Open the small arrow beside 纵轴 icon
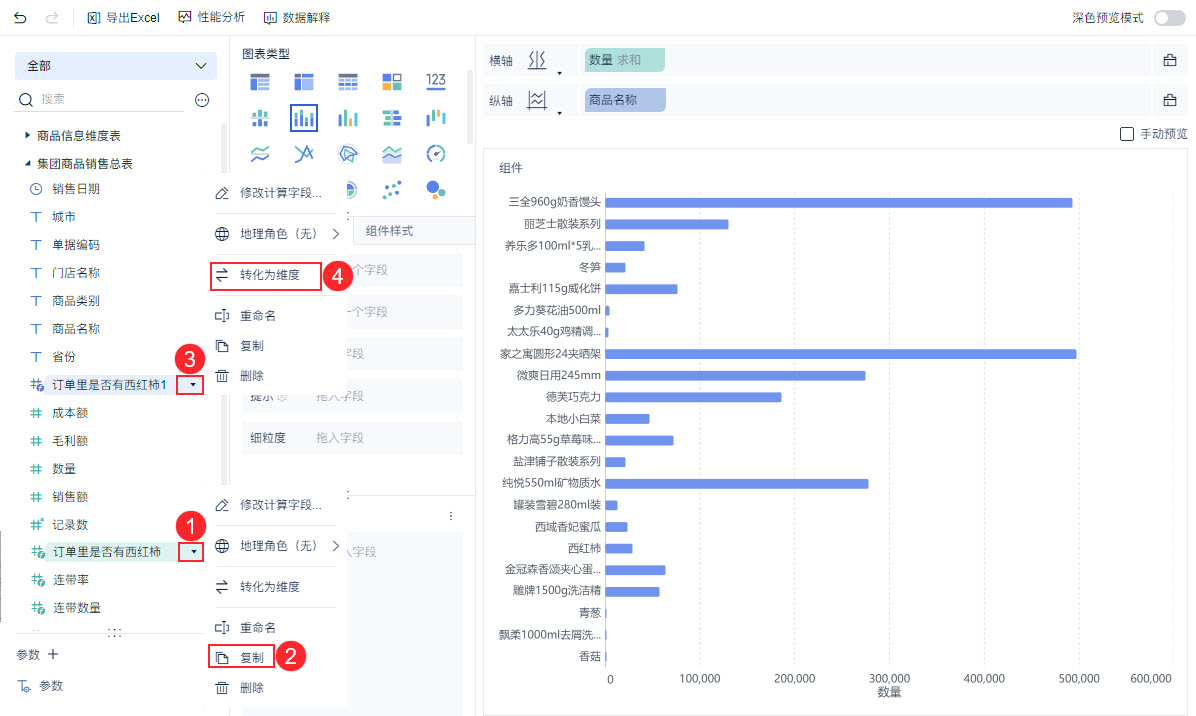The image size is (1196, 716). tap(560, 113)
